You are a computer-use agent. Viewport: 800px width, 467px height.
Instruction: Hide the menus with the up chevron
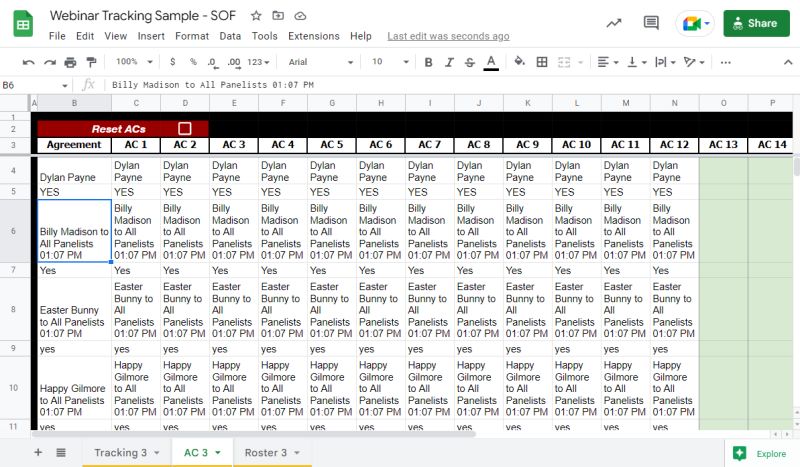(788, 62)
